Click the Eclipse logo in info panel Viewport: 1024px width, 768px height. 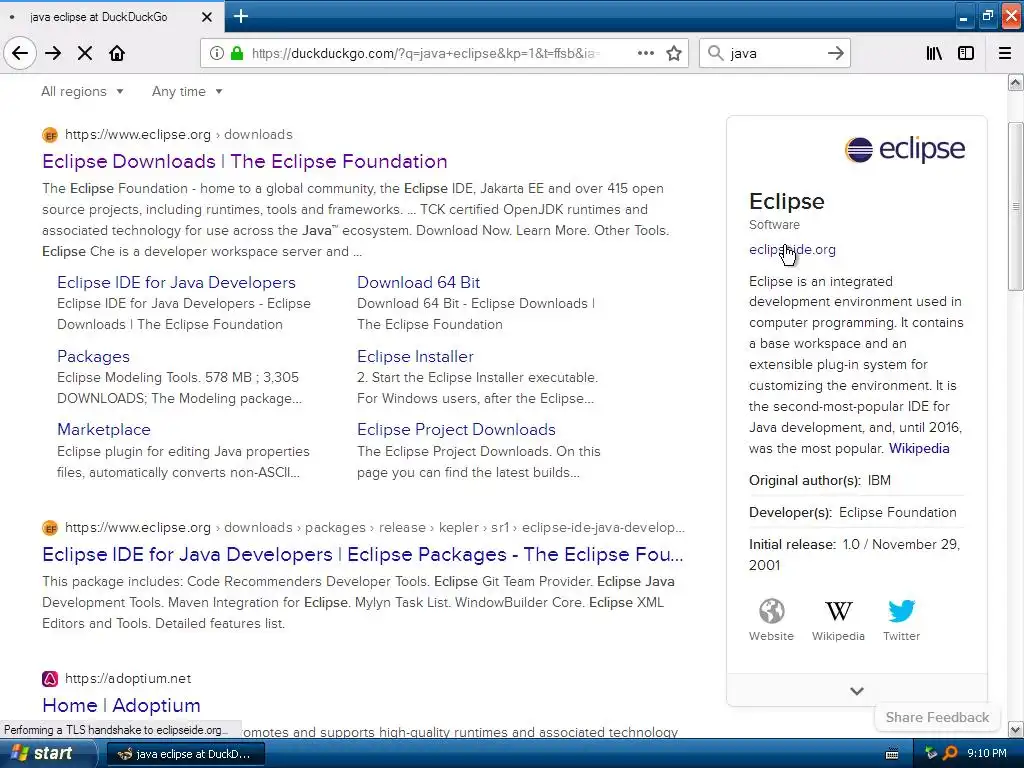click(x=904, y=150)
